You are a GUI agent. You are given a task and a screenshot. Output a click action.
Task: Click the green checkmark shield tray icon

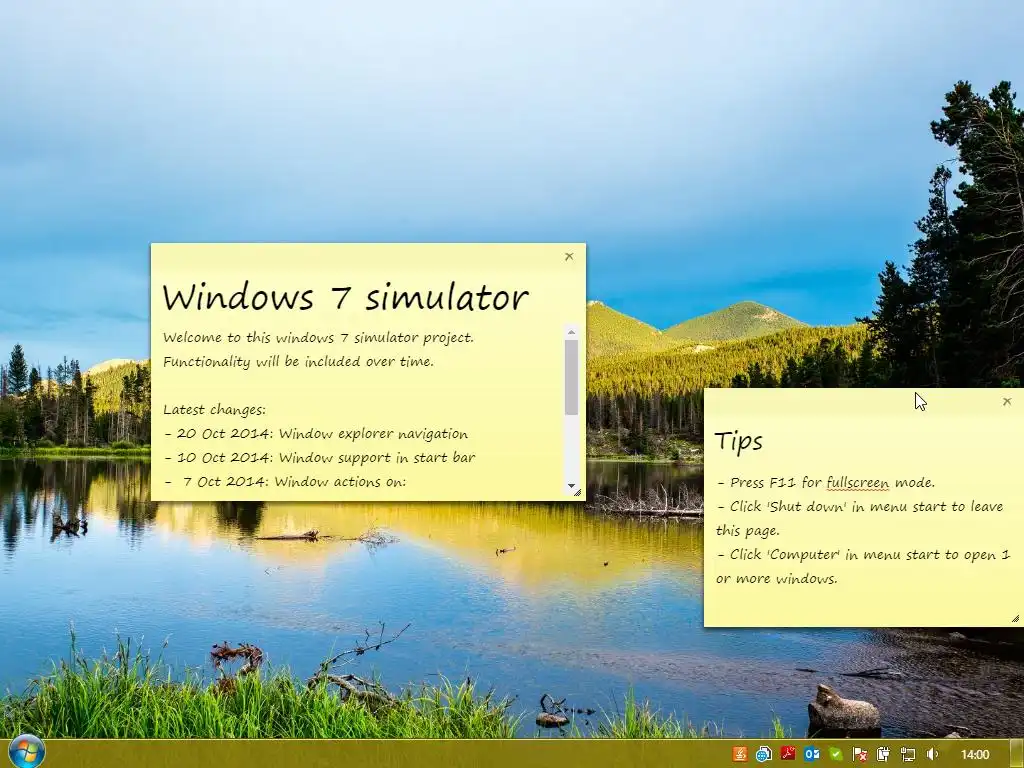pyautogui.click(x=836, y=754)
